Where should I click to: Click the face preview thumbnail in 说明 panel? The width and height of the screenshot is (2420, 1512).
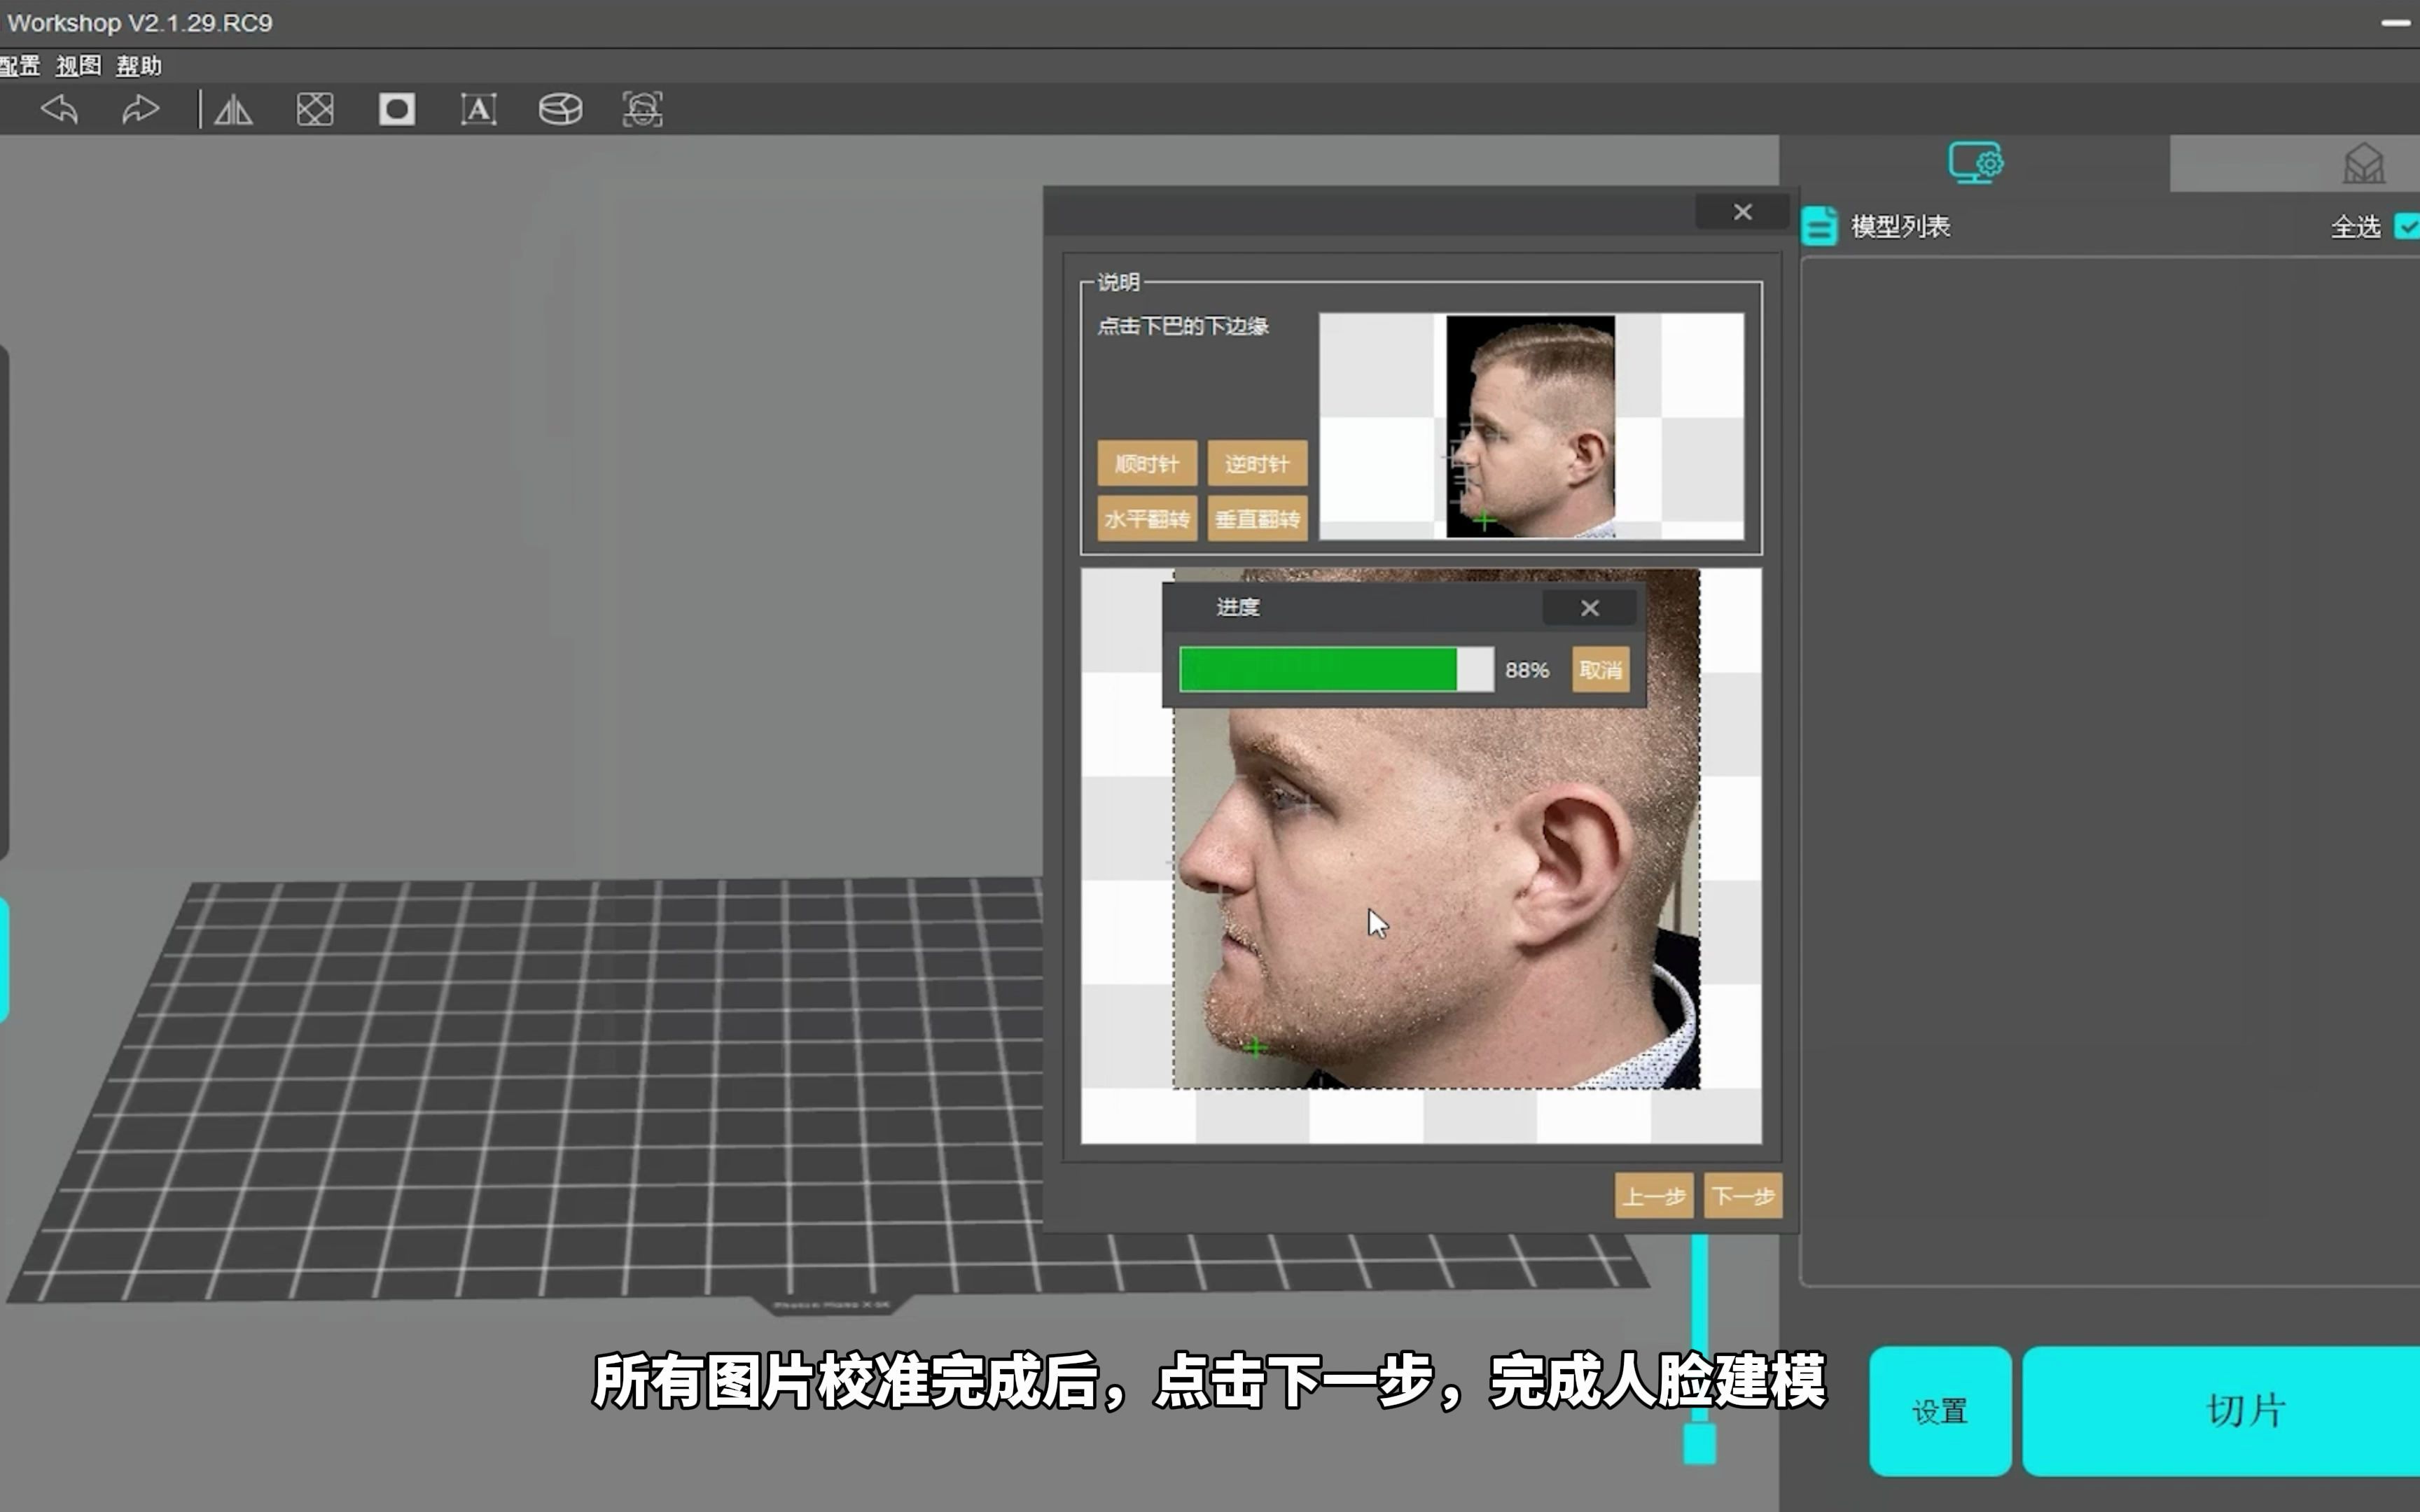[x=1530, y=427]
